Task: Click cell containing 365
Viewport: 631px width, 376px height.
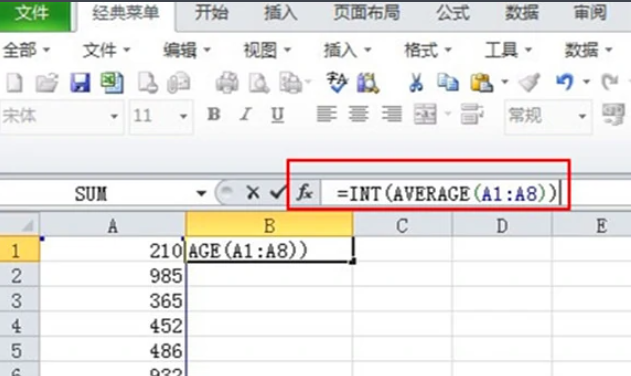Action: (x=113, y=300)
